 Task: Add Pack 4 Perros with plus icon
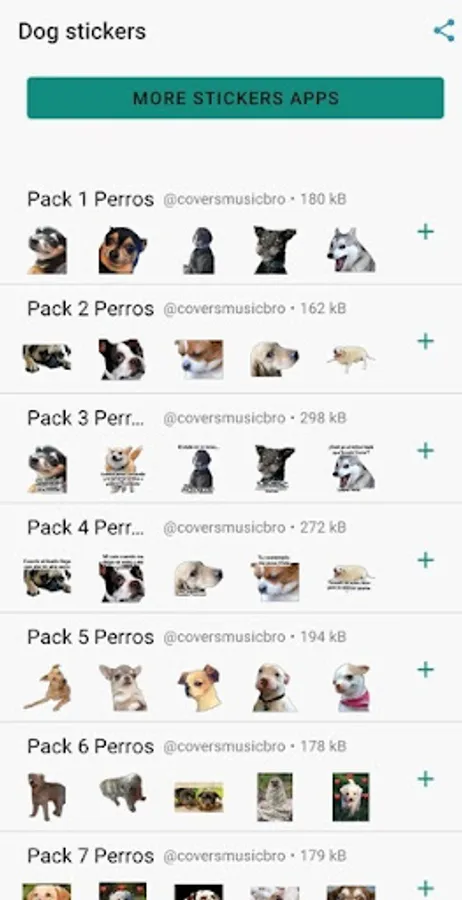(x=425, y=560)
